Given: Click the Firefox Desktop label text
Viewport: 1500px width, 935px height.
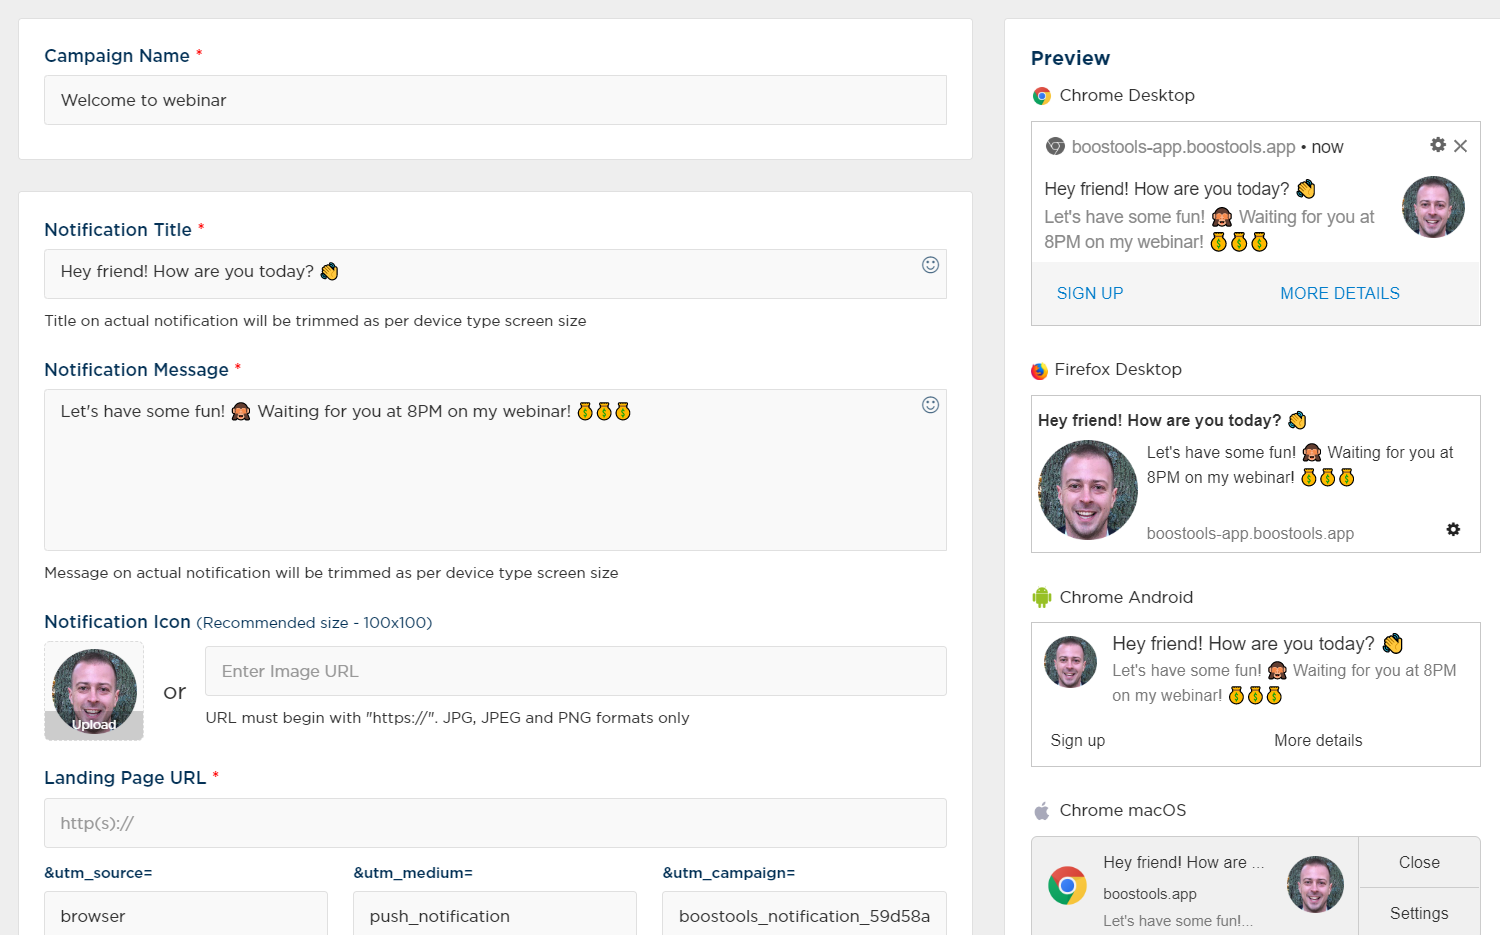Looking at the screenshot, I should pos(1118,370).
